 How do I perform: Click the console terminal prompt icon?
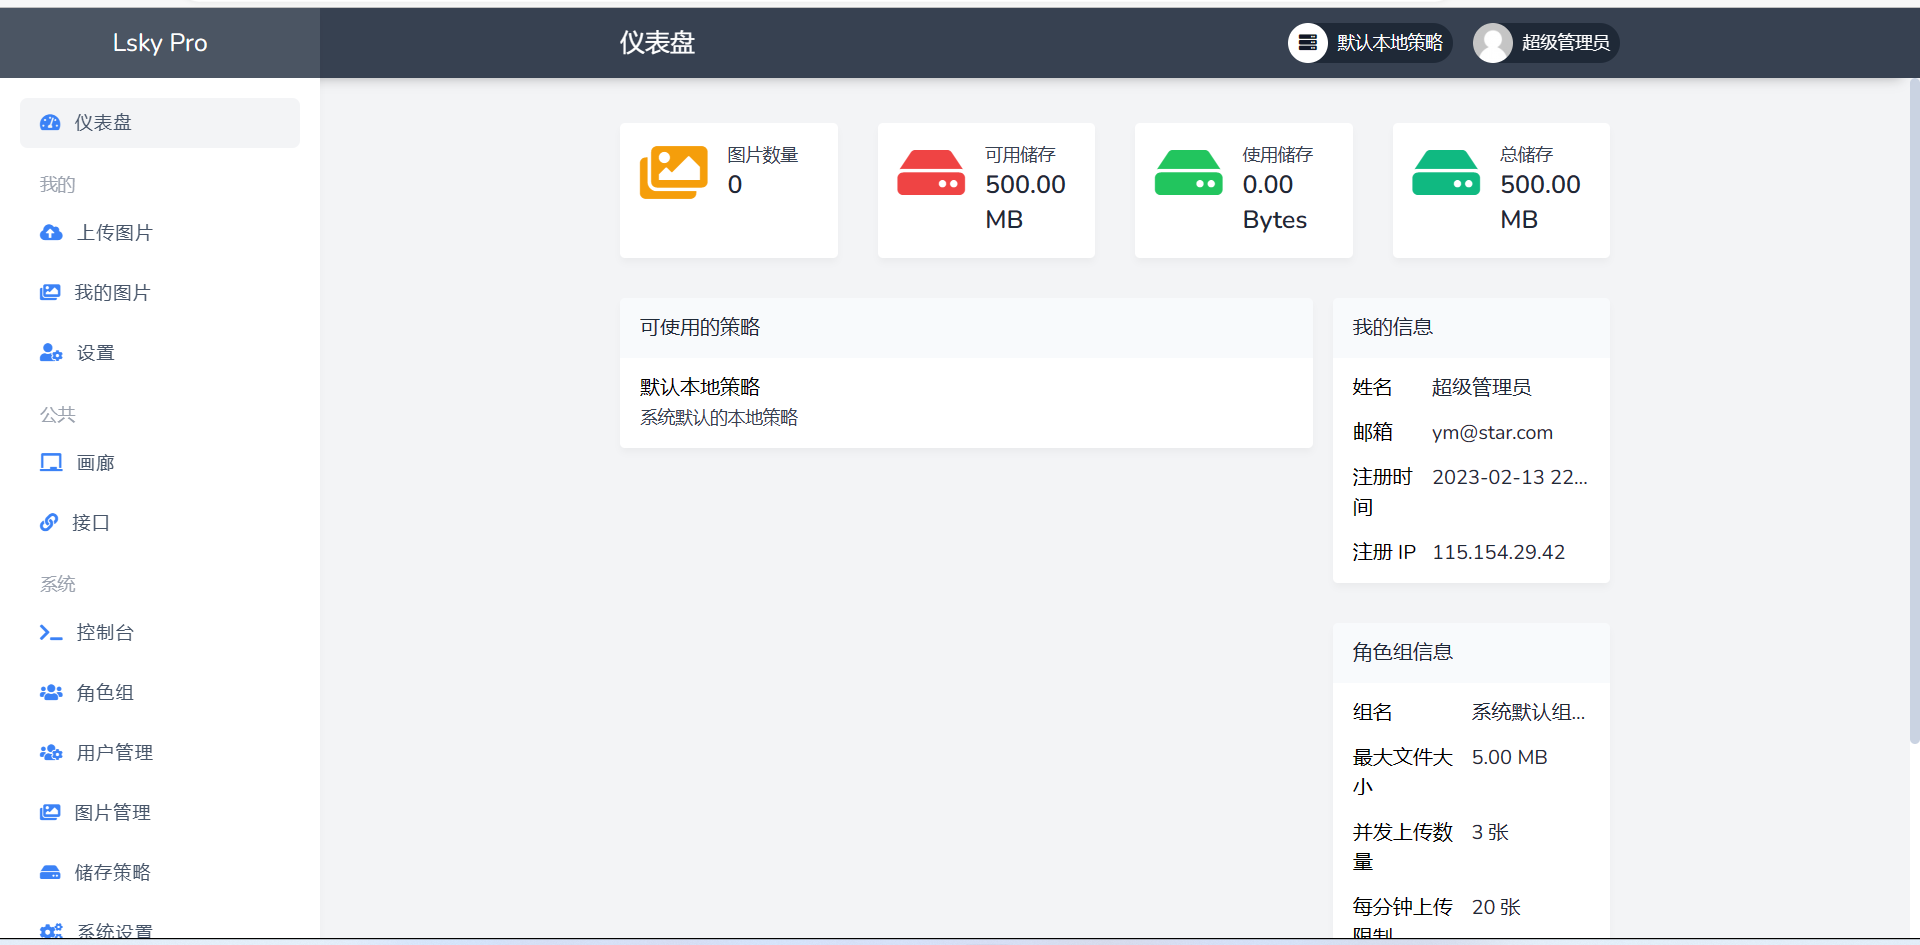point(51,633)
